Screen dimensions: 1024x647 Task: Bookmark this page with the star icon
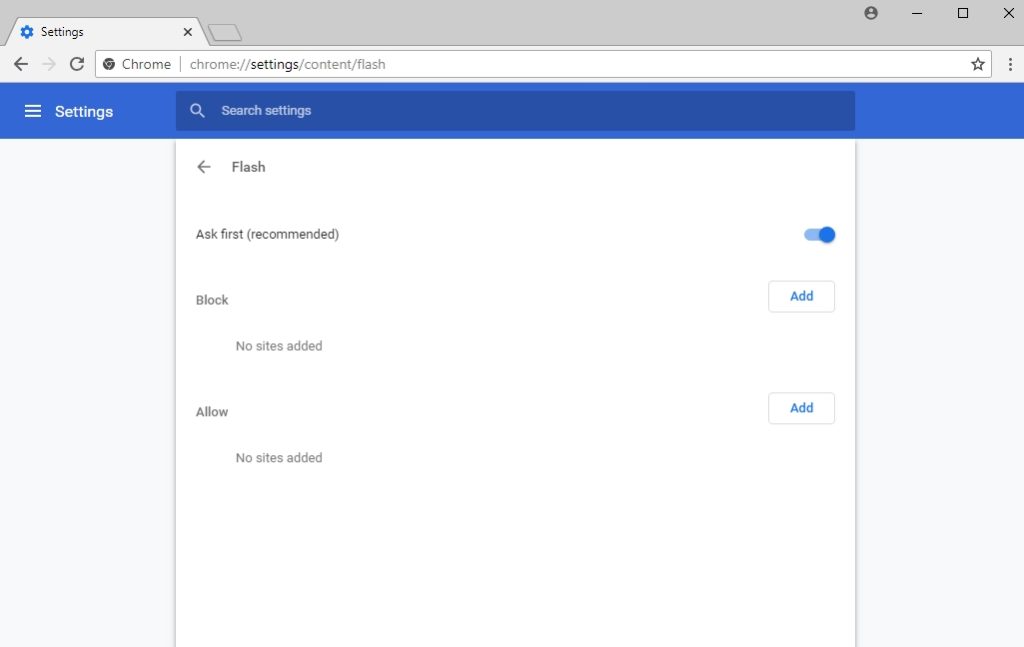(x=977, y=63)
